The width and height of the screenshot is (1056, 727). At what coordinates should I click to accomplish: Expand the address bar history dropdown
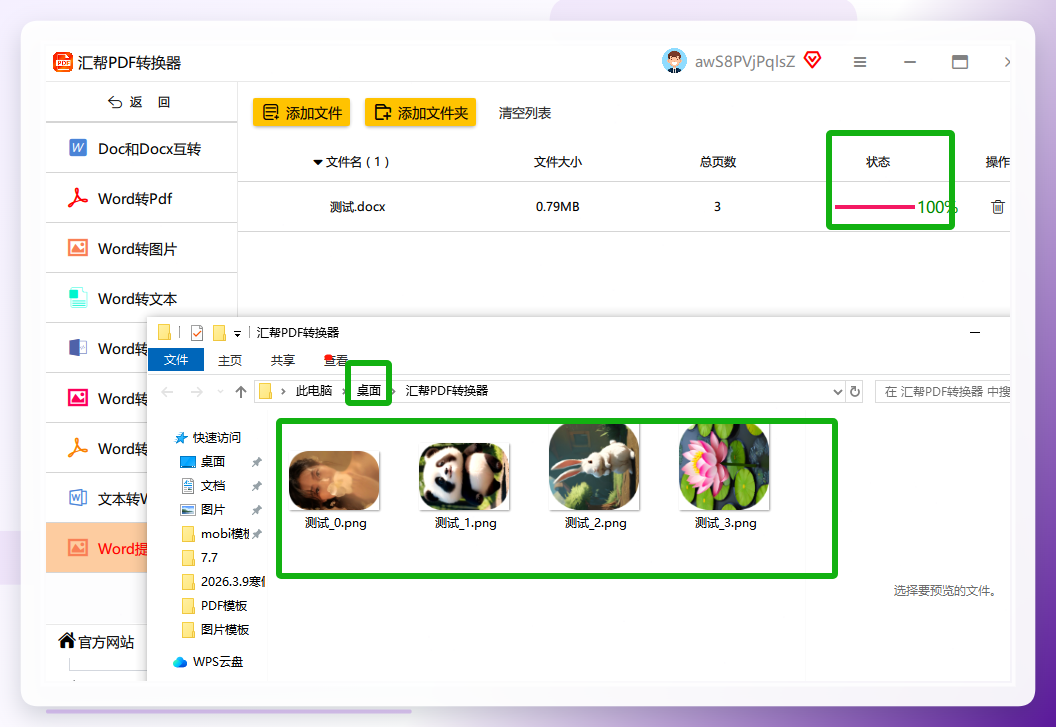pyautogui.click(x=837, y=391)
